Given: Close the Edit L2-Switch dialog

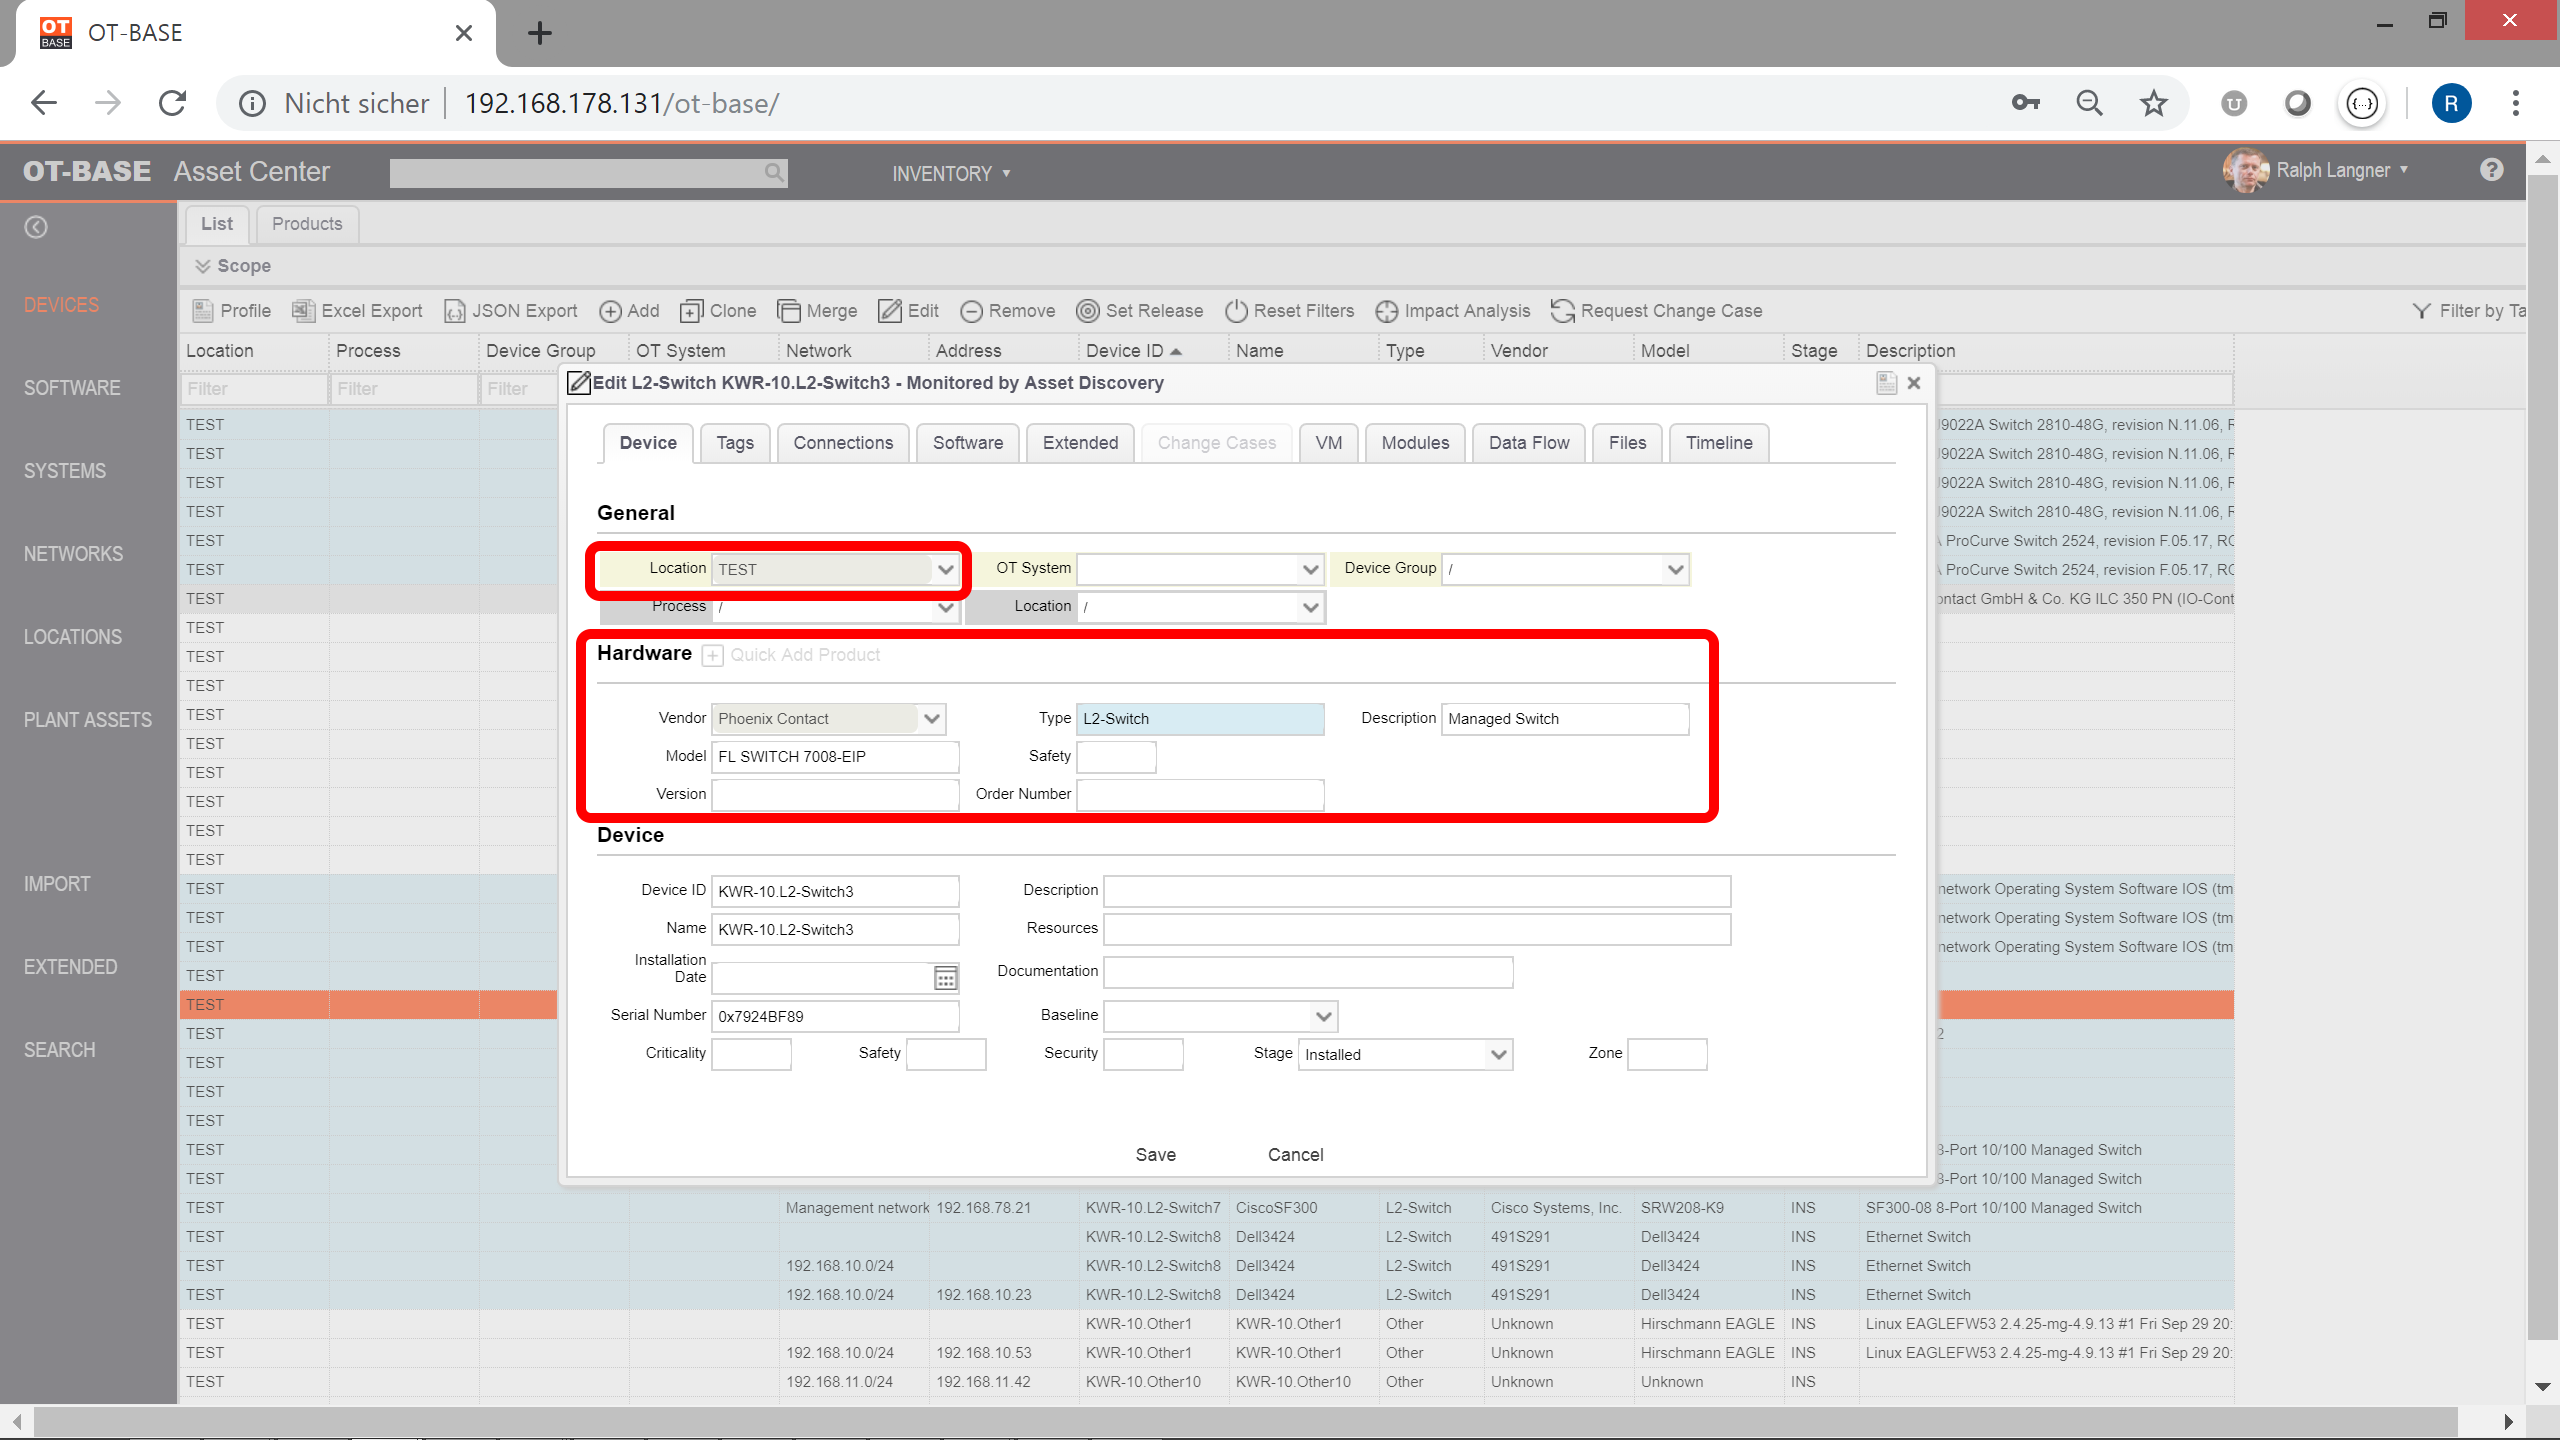Looking at the screenshot, I should tap(1914, 382).
